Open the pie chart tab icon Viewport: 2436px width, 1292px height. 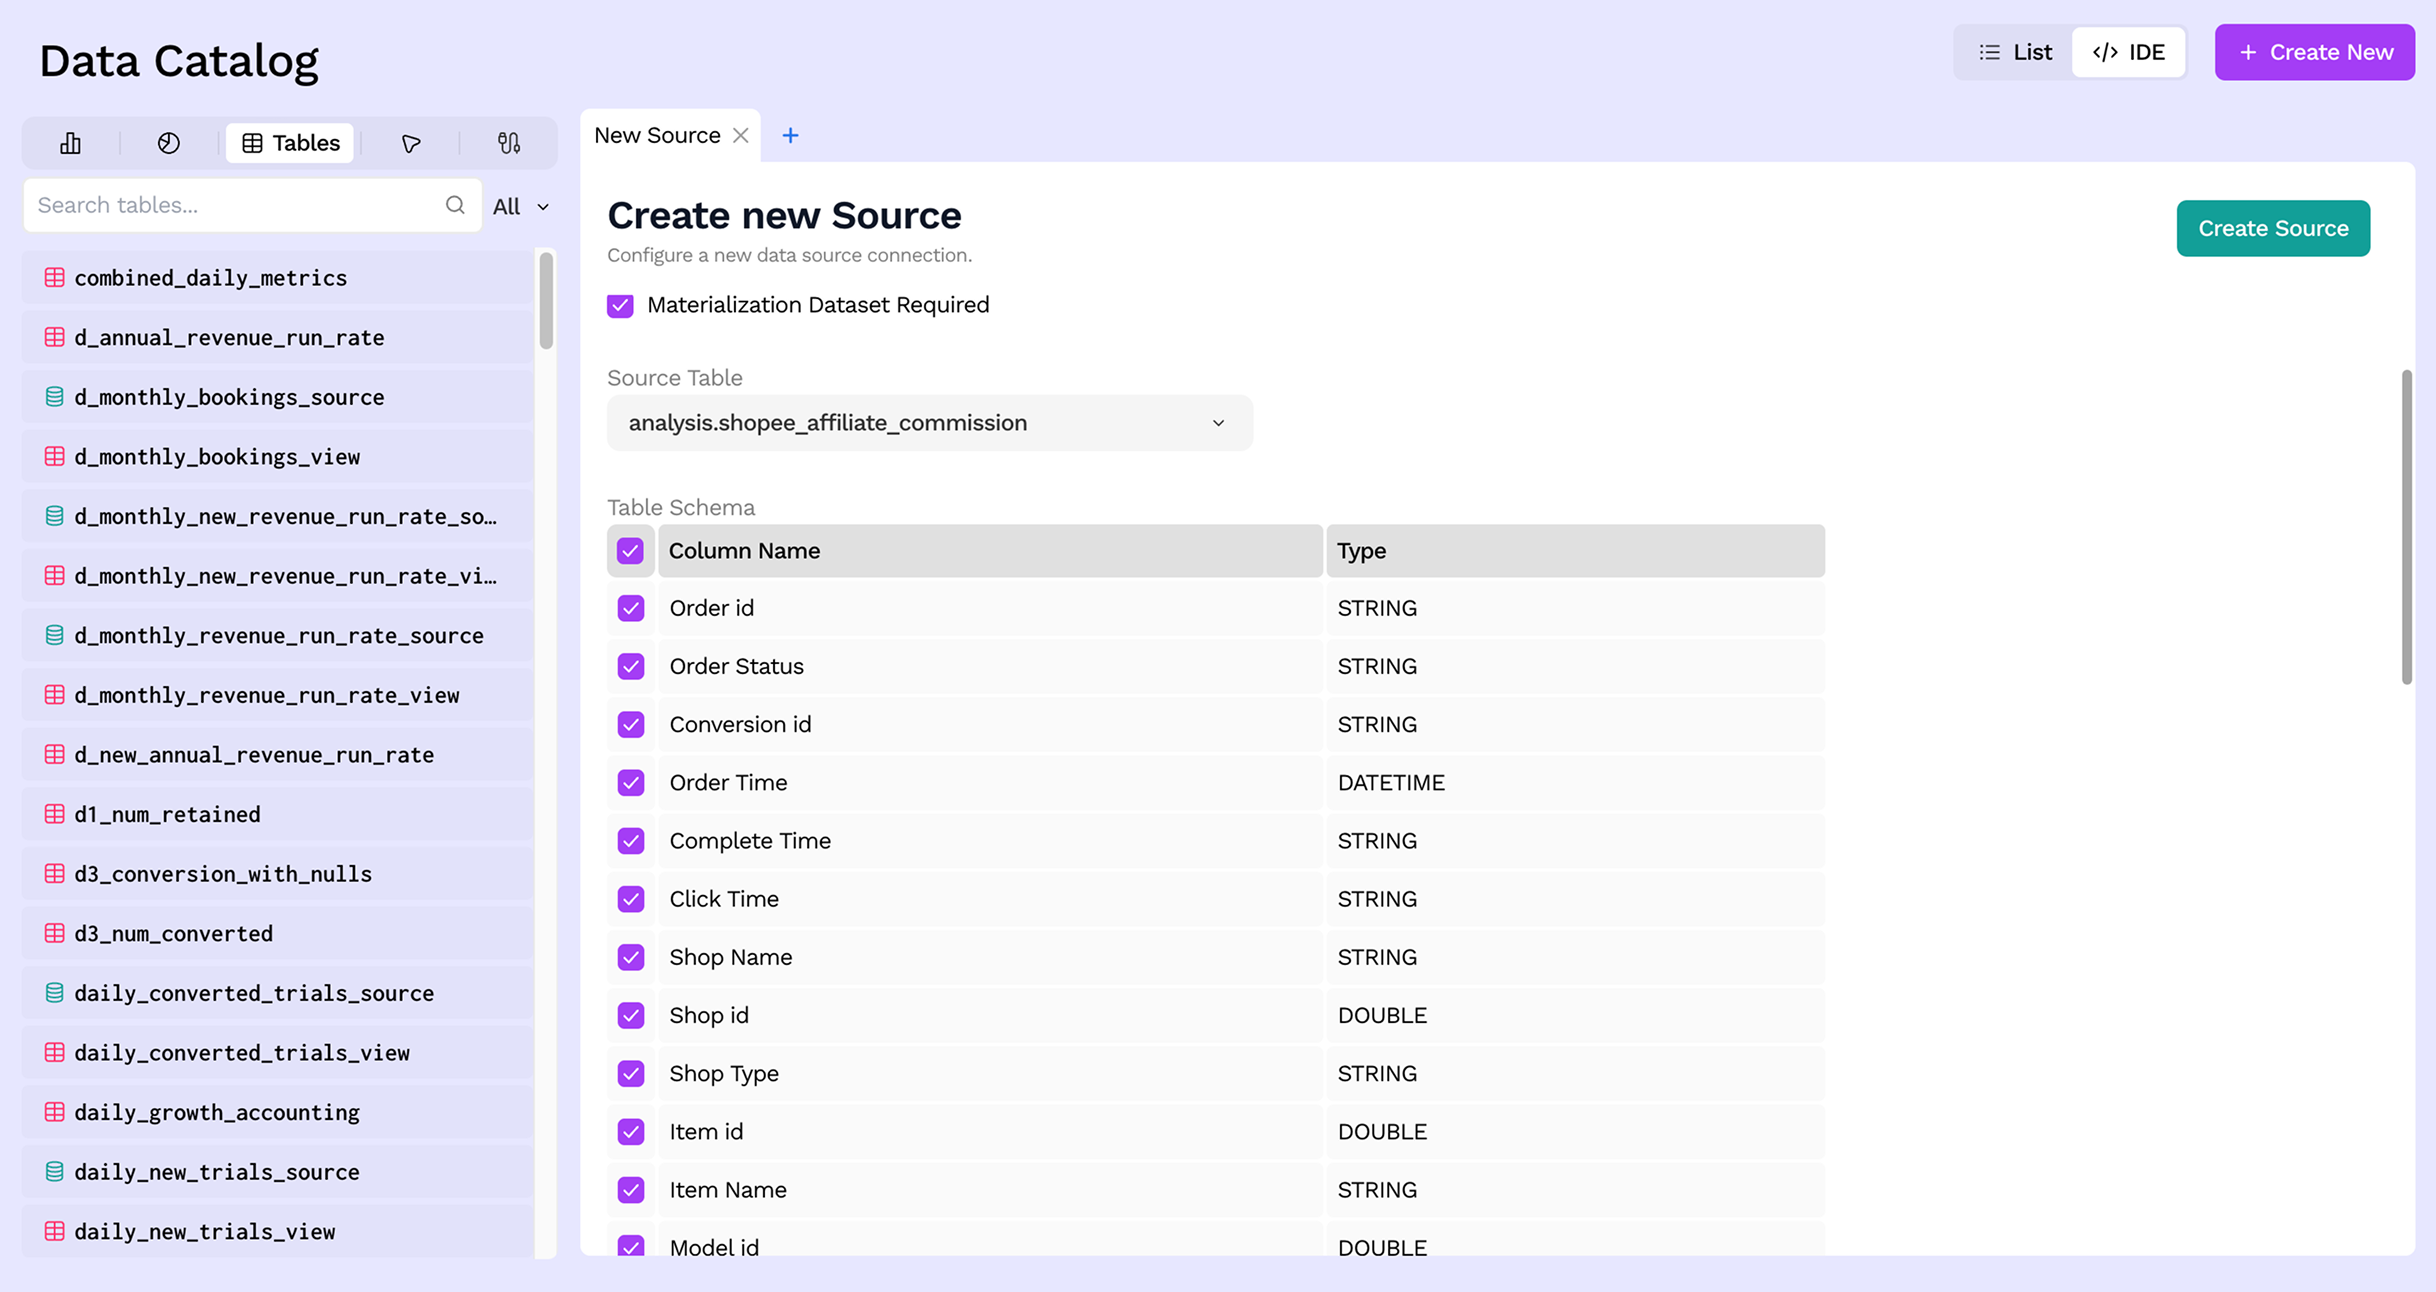(169, 143)
